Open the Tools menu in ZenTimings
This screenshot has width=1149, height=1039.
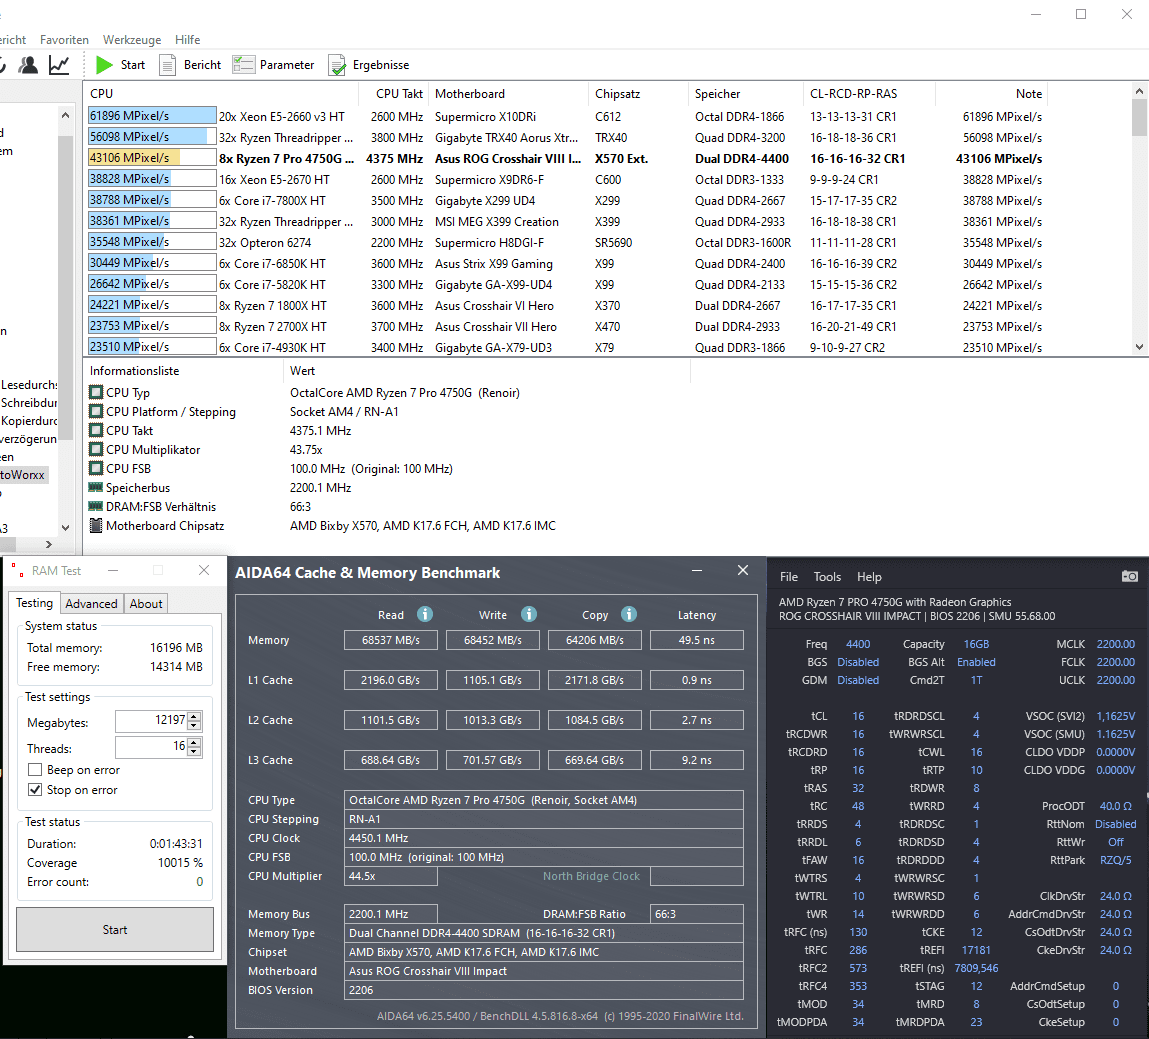point(827,577)
